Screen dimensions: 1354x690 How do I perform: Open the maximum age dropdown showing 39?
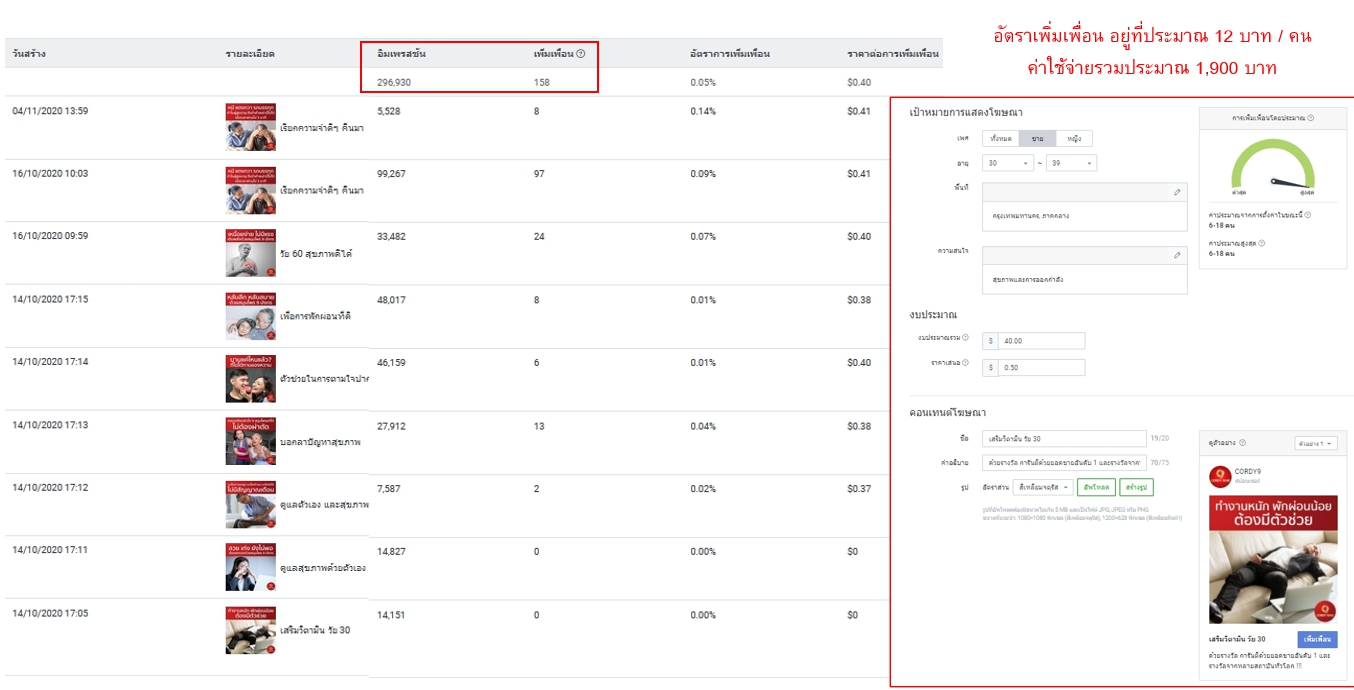click(1071, 163)
